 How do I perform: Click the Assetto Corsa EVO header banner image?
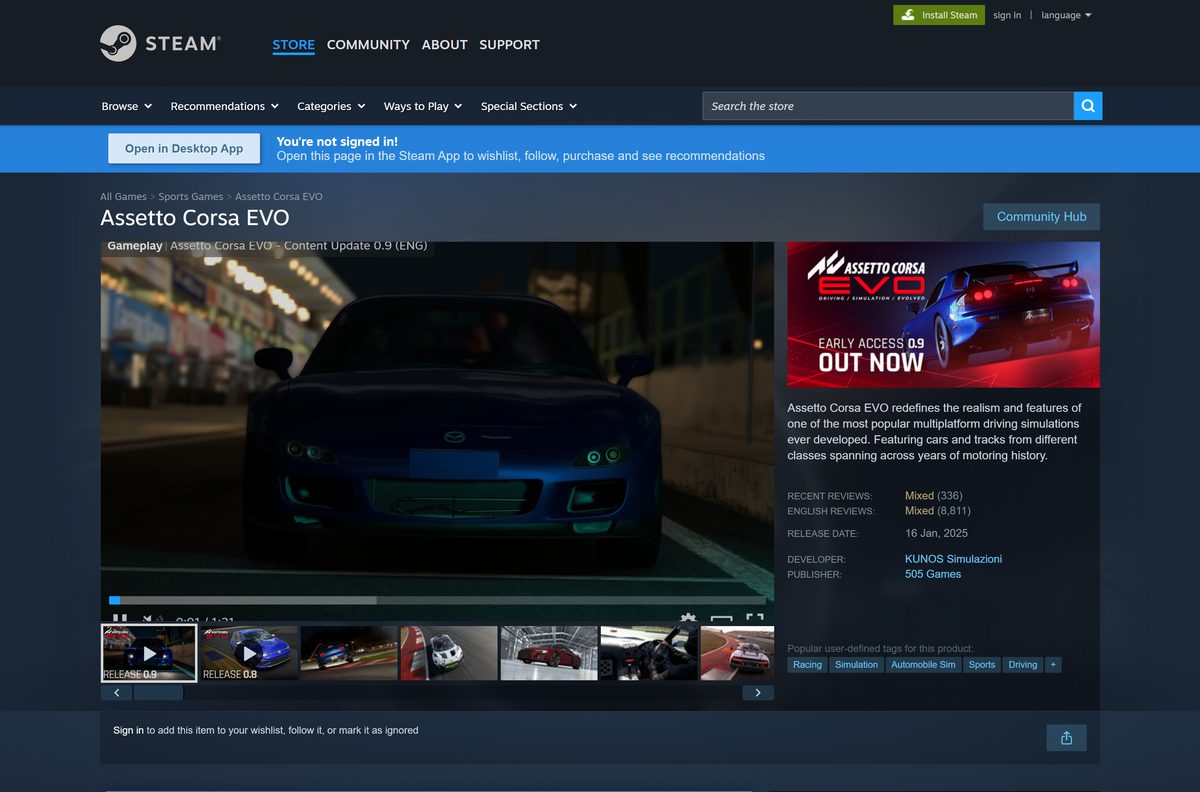tap(943, 314)
